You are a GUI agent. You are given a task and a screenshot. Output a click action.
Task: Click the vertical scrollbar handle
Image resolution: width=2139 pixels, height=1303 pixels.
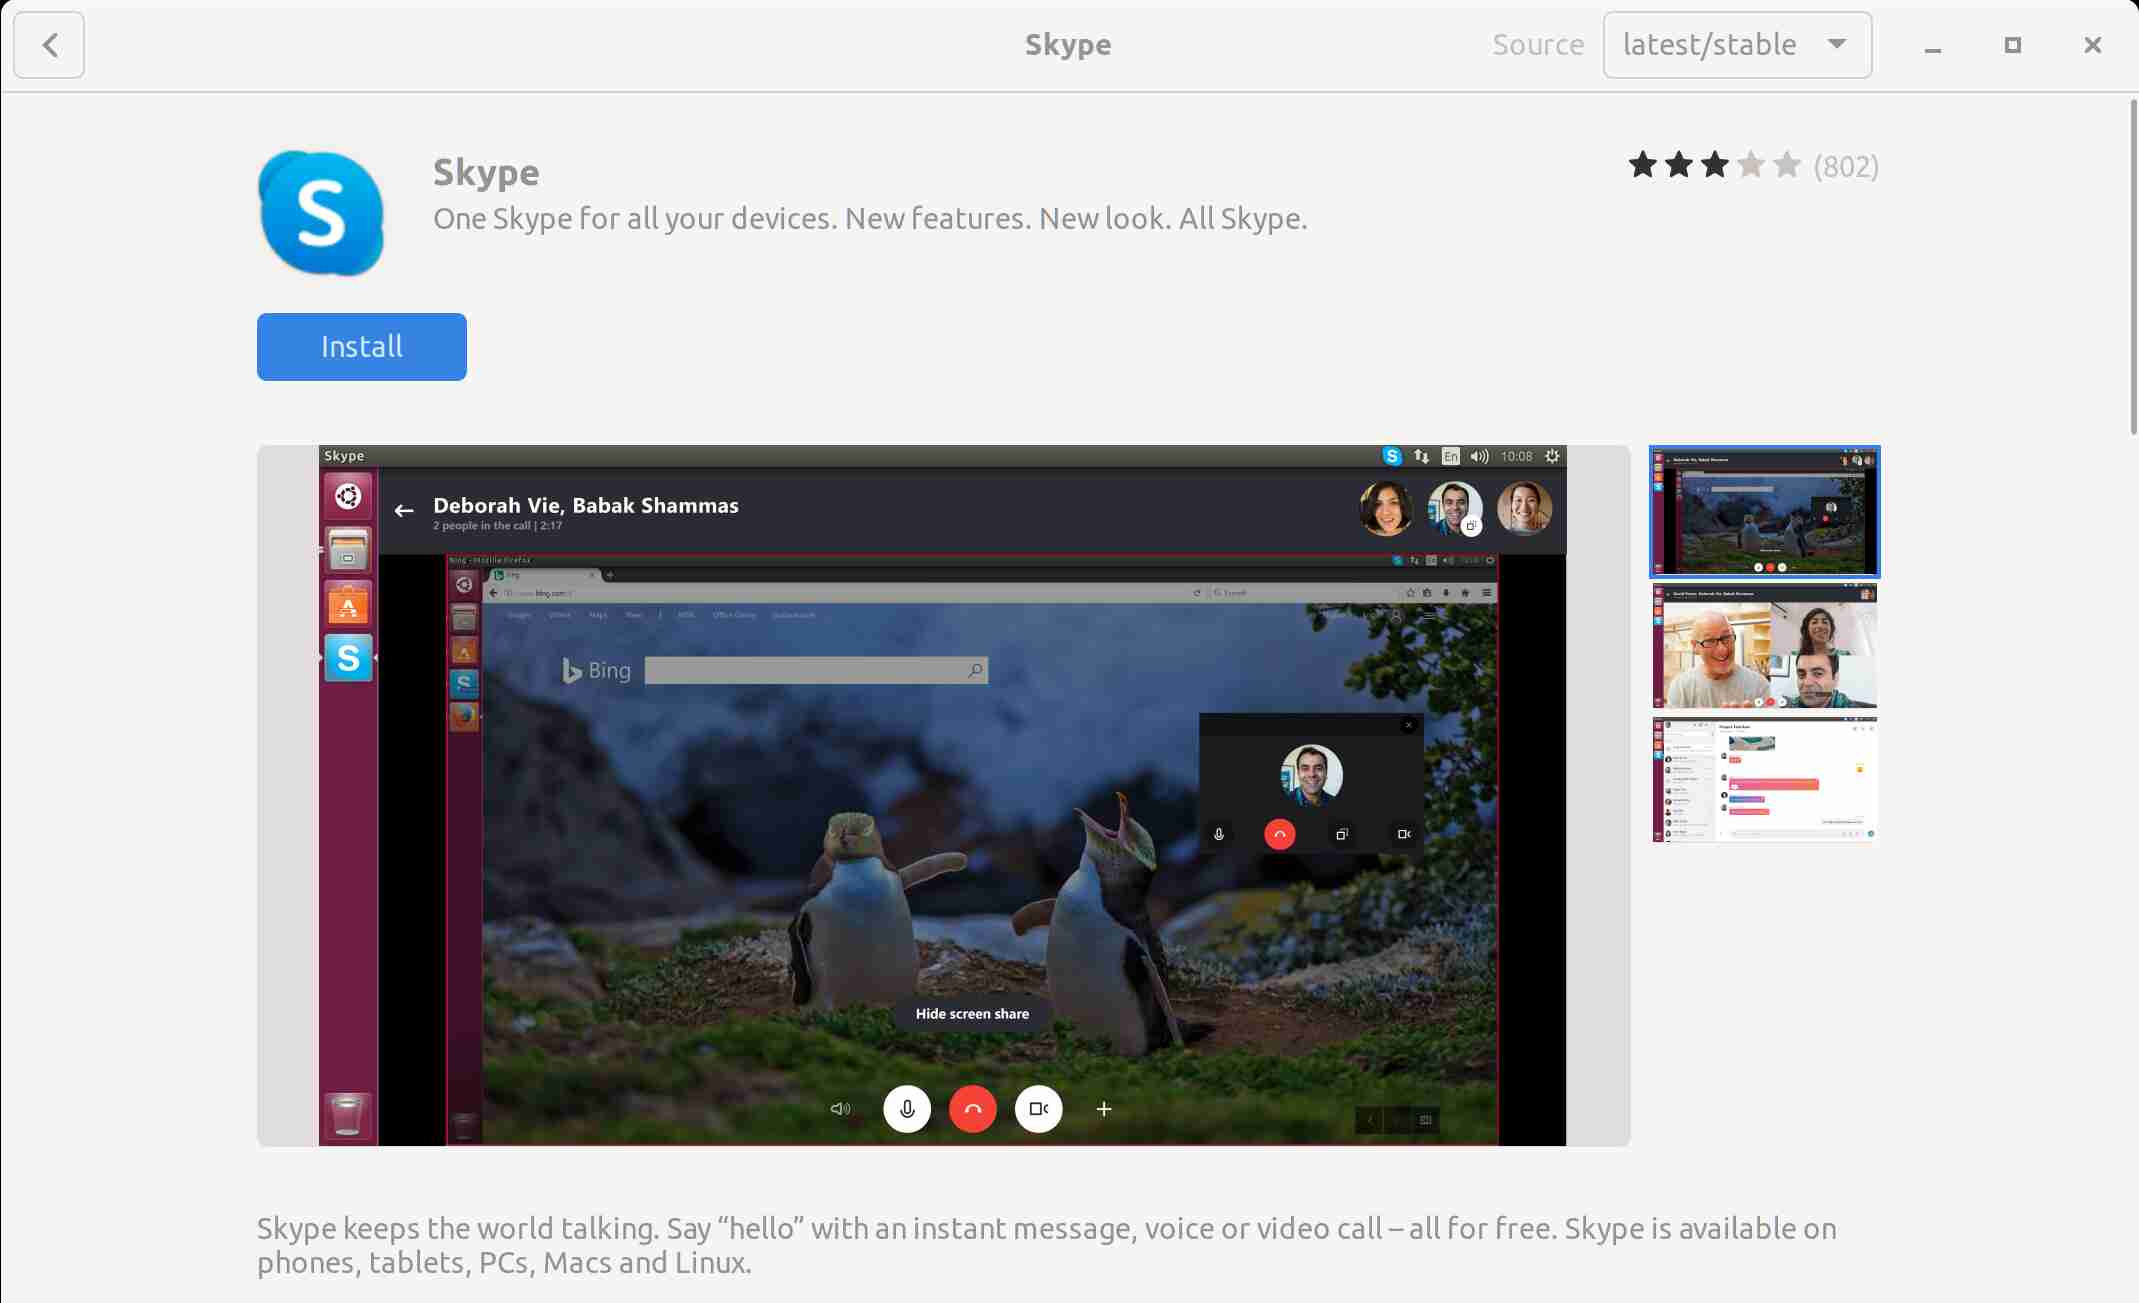(2132, 265)
